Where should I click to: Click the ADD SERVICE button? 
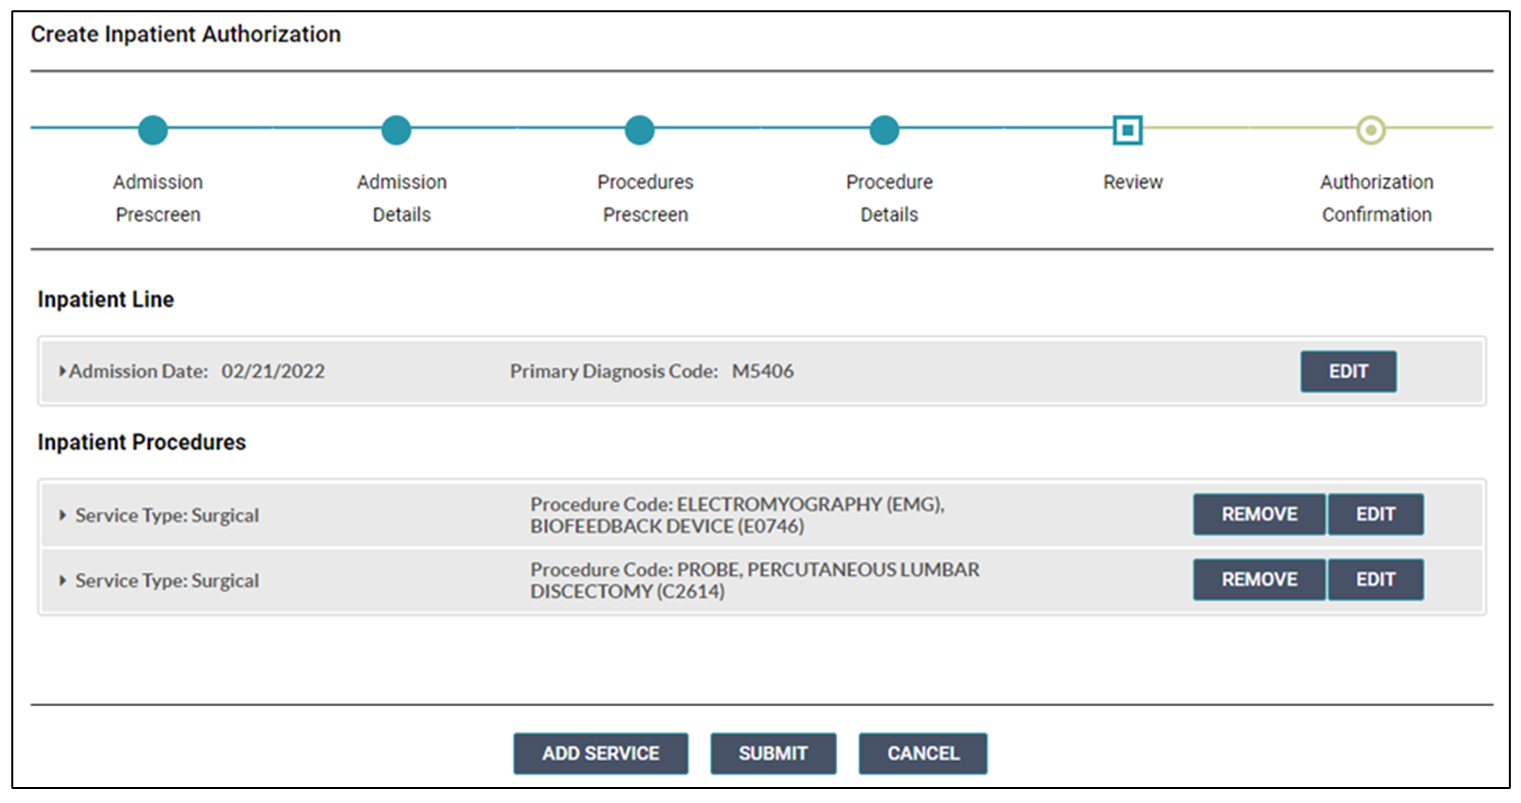coord(600,754)
